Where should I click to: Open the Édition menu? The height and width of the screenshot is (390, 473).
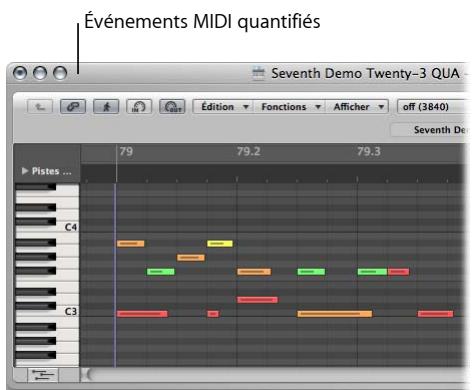pos(223,107)
